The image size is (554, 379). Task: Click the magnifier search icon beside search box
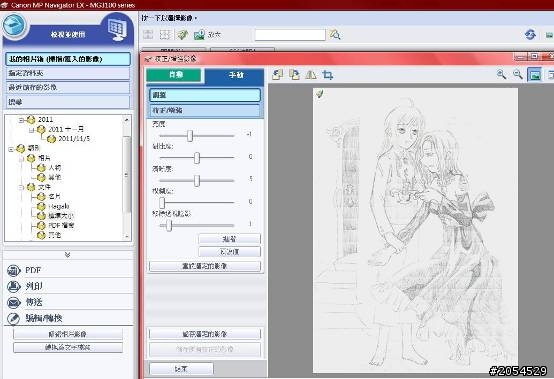point(335,35)
